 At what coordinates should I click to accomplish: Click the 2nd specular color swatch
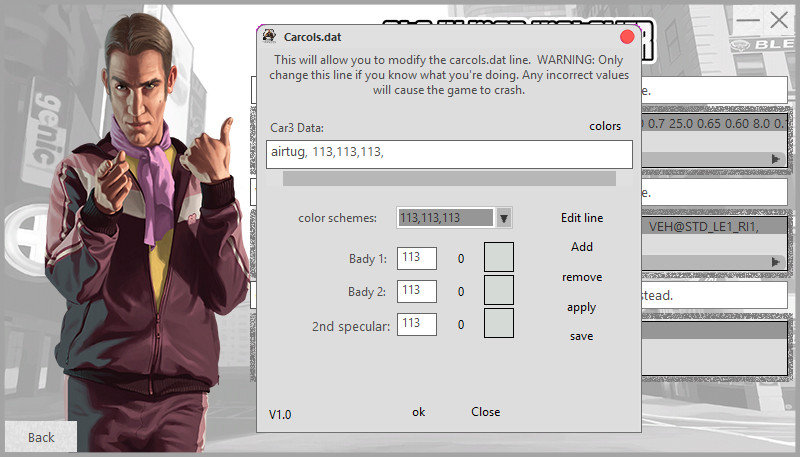(x=498, y=323)
